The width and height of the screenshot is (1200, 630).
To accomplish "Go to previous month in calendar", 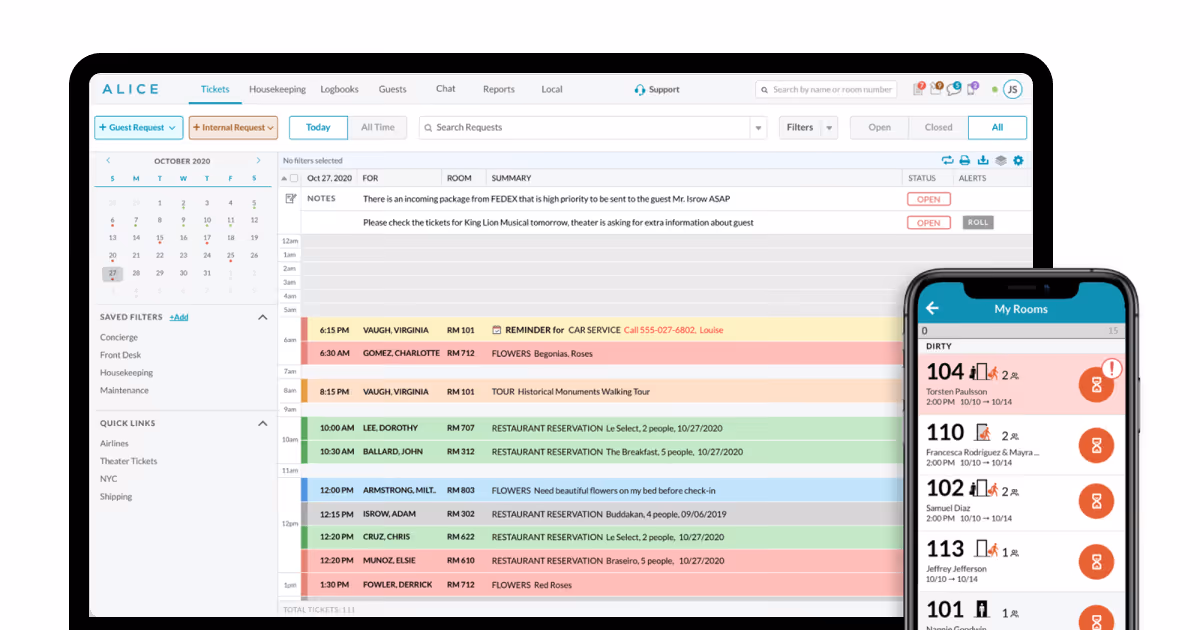I will 108,161.
